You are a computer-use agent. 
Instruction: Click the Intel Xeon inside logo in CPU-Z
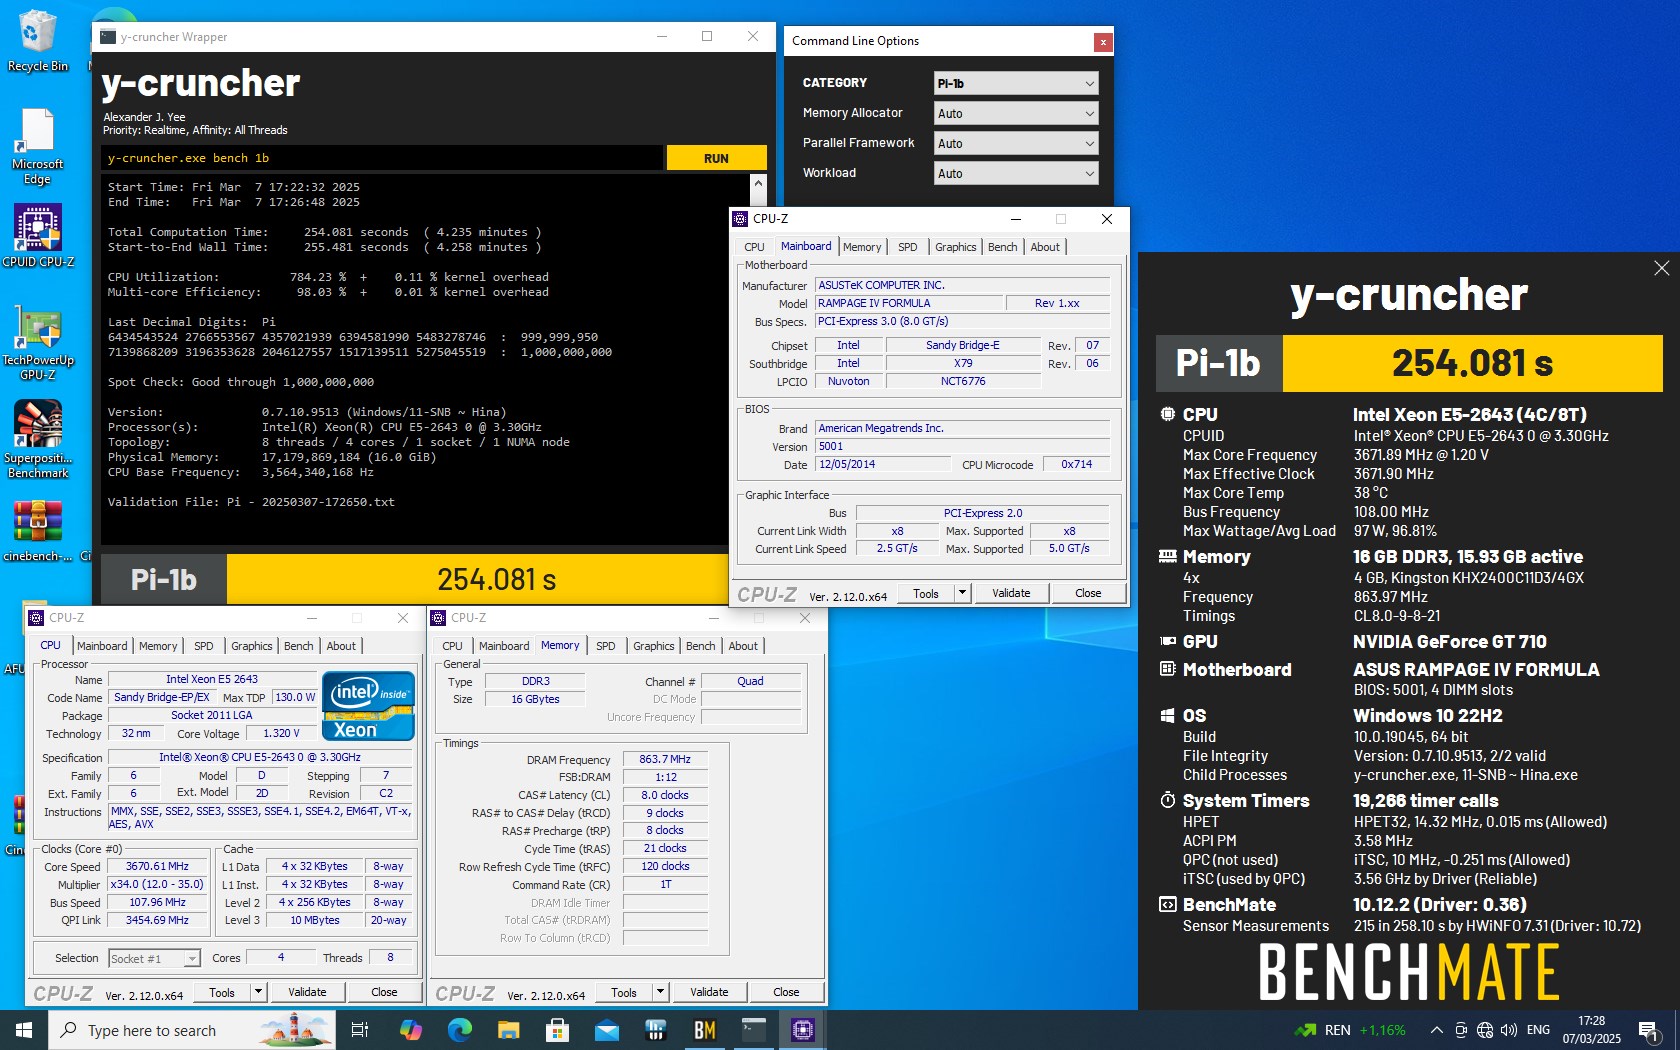point(368,706)
